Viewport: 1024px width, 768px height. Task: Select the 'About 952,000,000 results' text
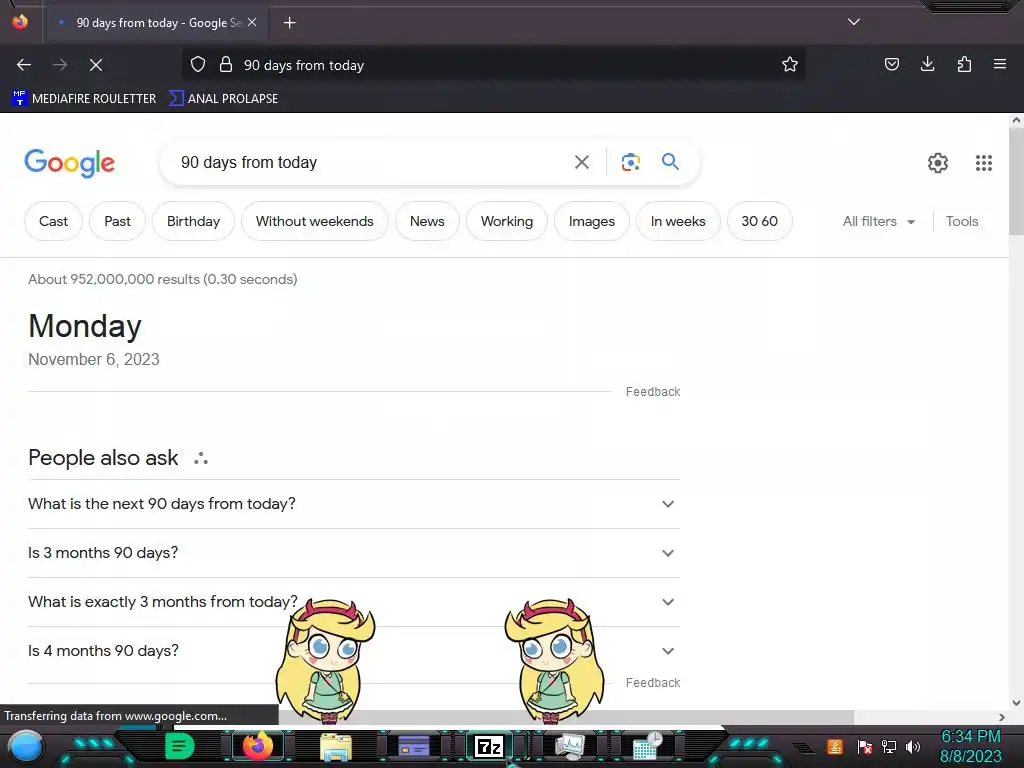(x=114, y=280)
